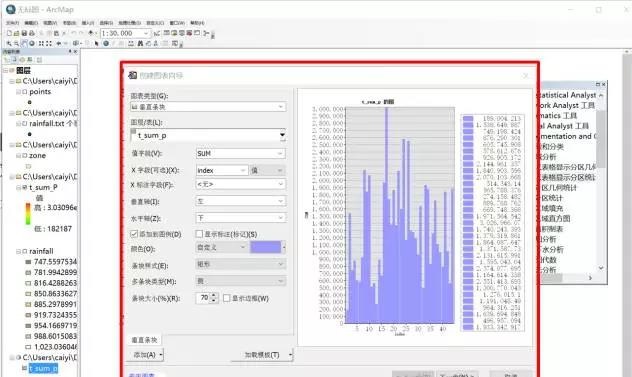Click the Save map document icon
Screen dimensions: 632x377
tap(24, 33)
